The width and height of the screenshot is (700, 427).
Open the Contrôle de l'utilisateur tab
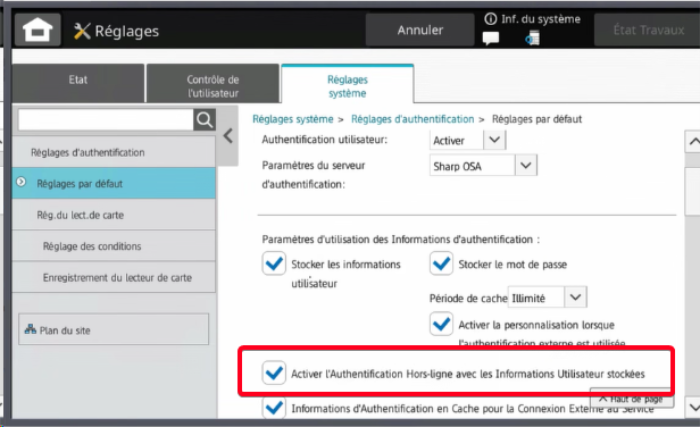pos(213,85)
